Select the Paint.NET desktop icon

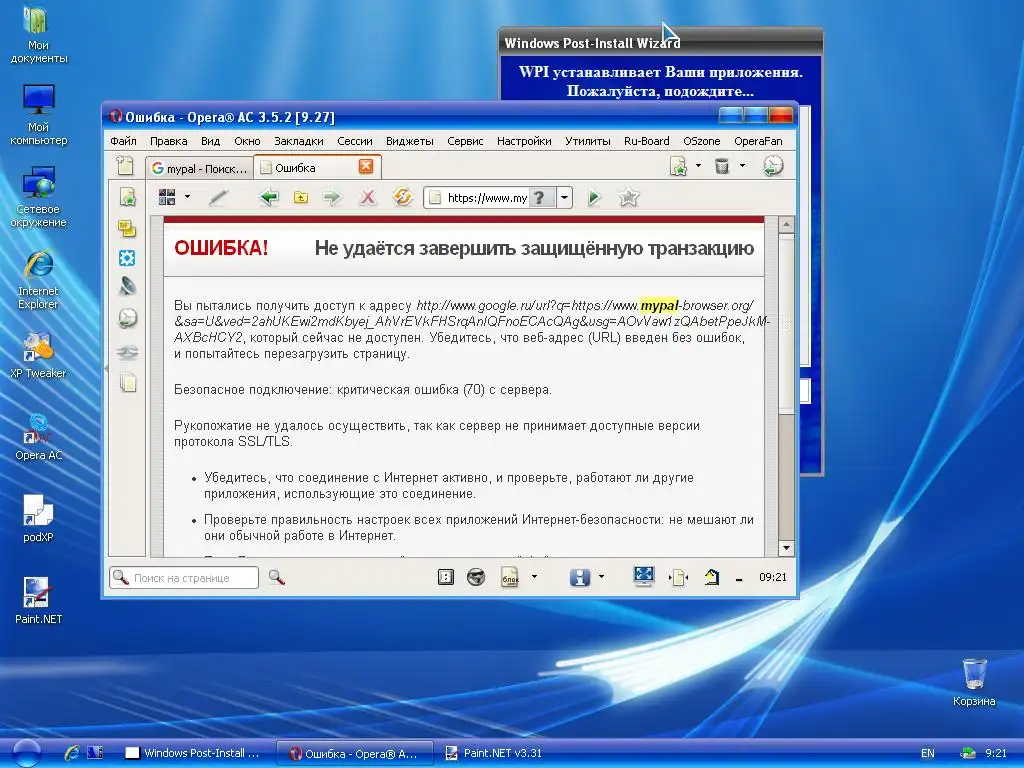click(39, 600)
